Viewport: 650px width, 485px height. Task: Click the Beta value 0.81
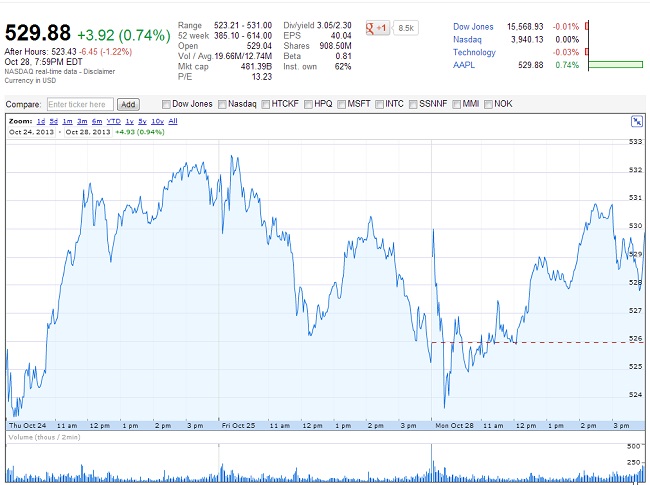[x=344, y=56]
